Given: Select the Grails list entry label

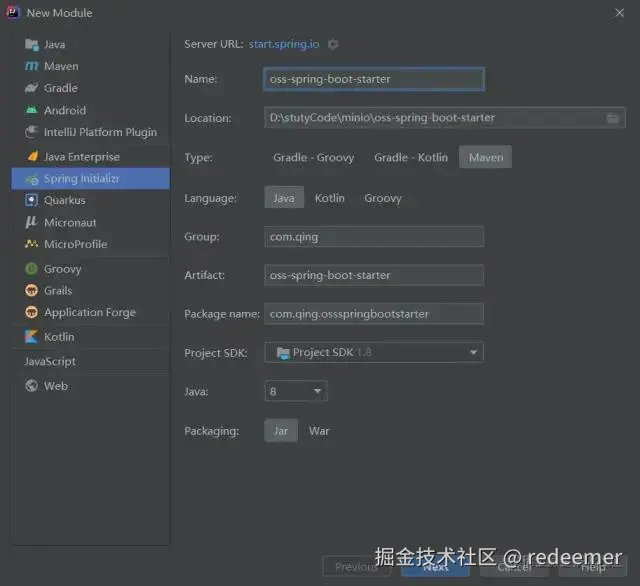Looking at the screenshot, I should [x=58, y=291].
